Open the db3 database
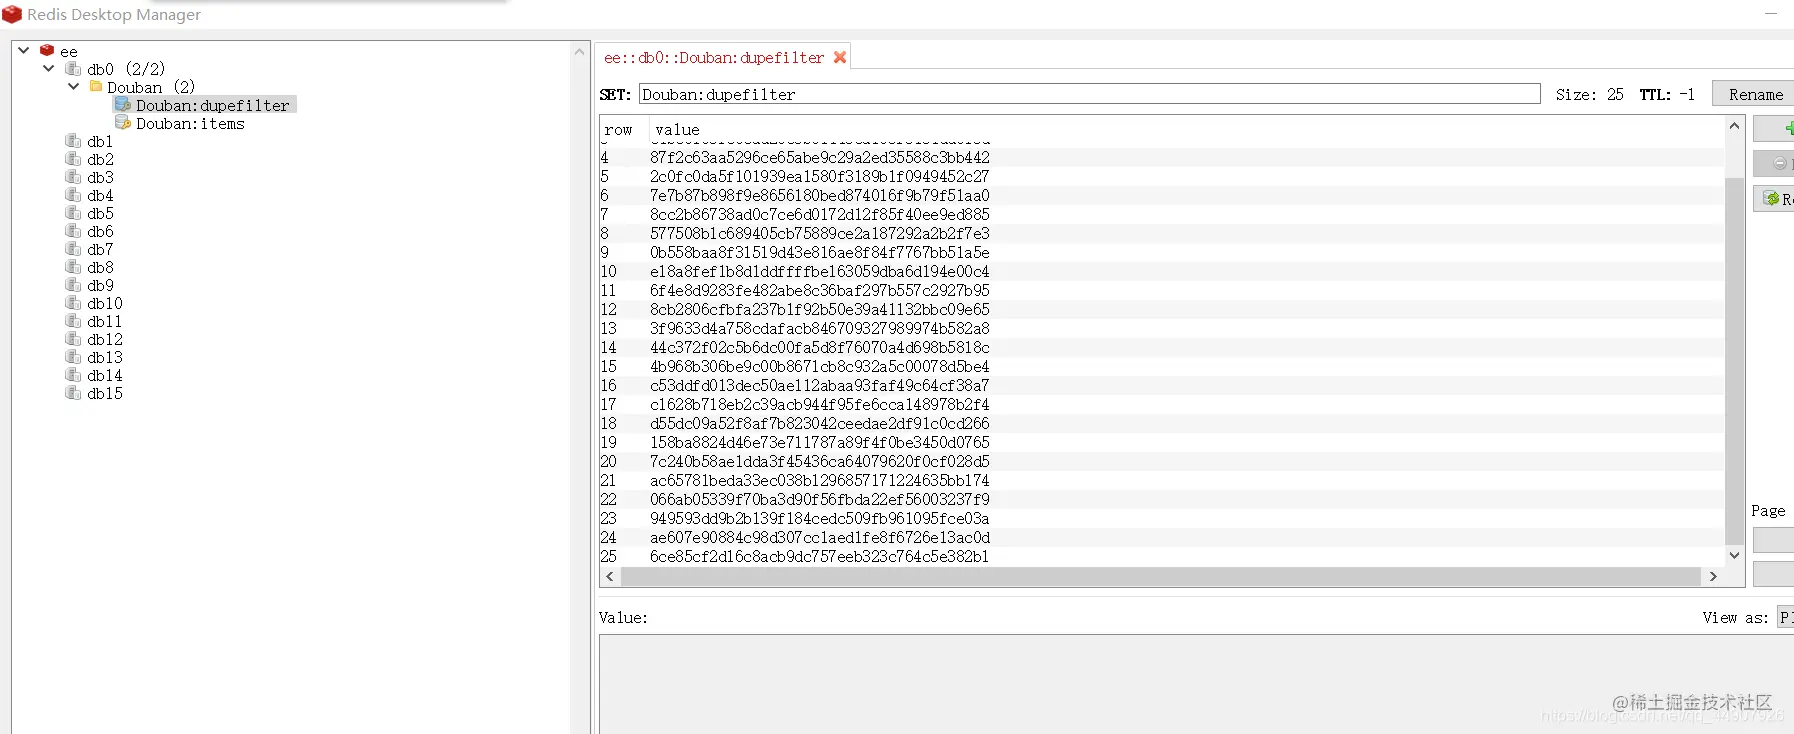The width and height of the screenshot is (1794, 734). (100, 177)
